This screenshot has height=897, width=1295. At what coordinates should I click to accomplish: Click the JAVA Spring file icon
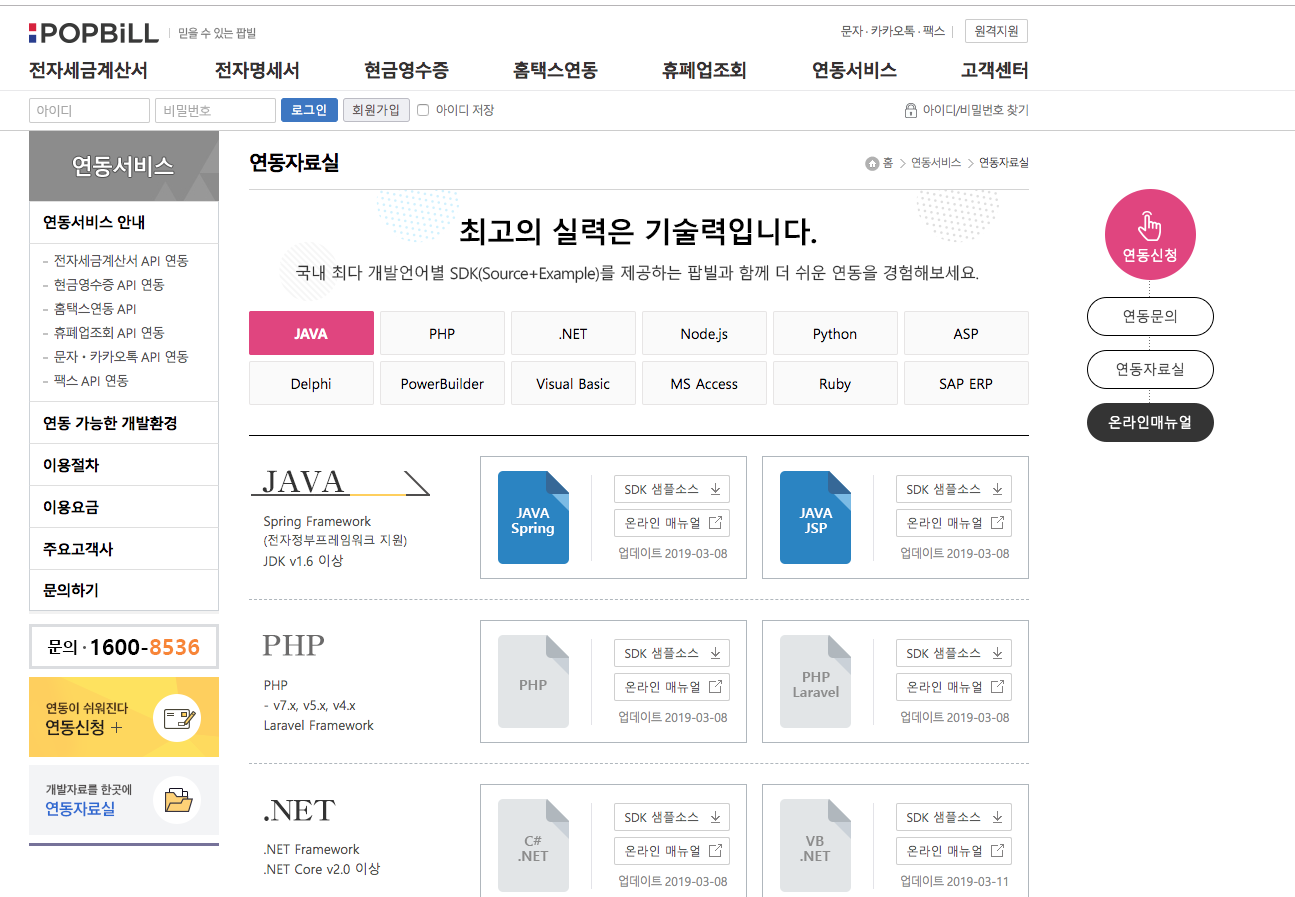pos(533,517)
